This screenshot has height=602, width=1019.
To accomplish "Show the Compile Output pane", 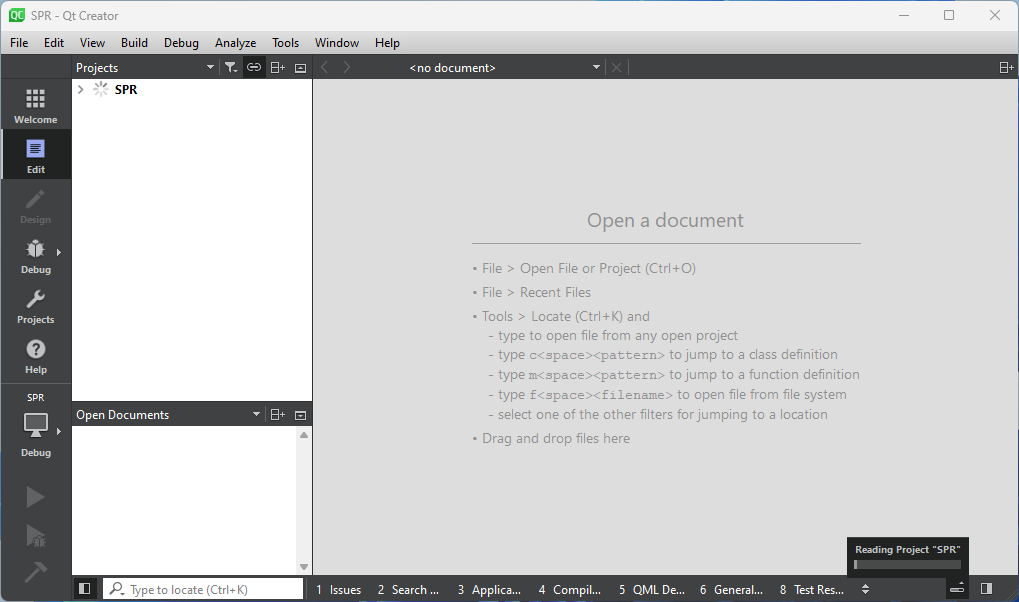I will 570,590.
